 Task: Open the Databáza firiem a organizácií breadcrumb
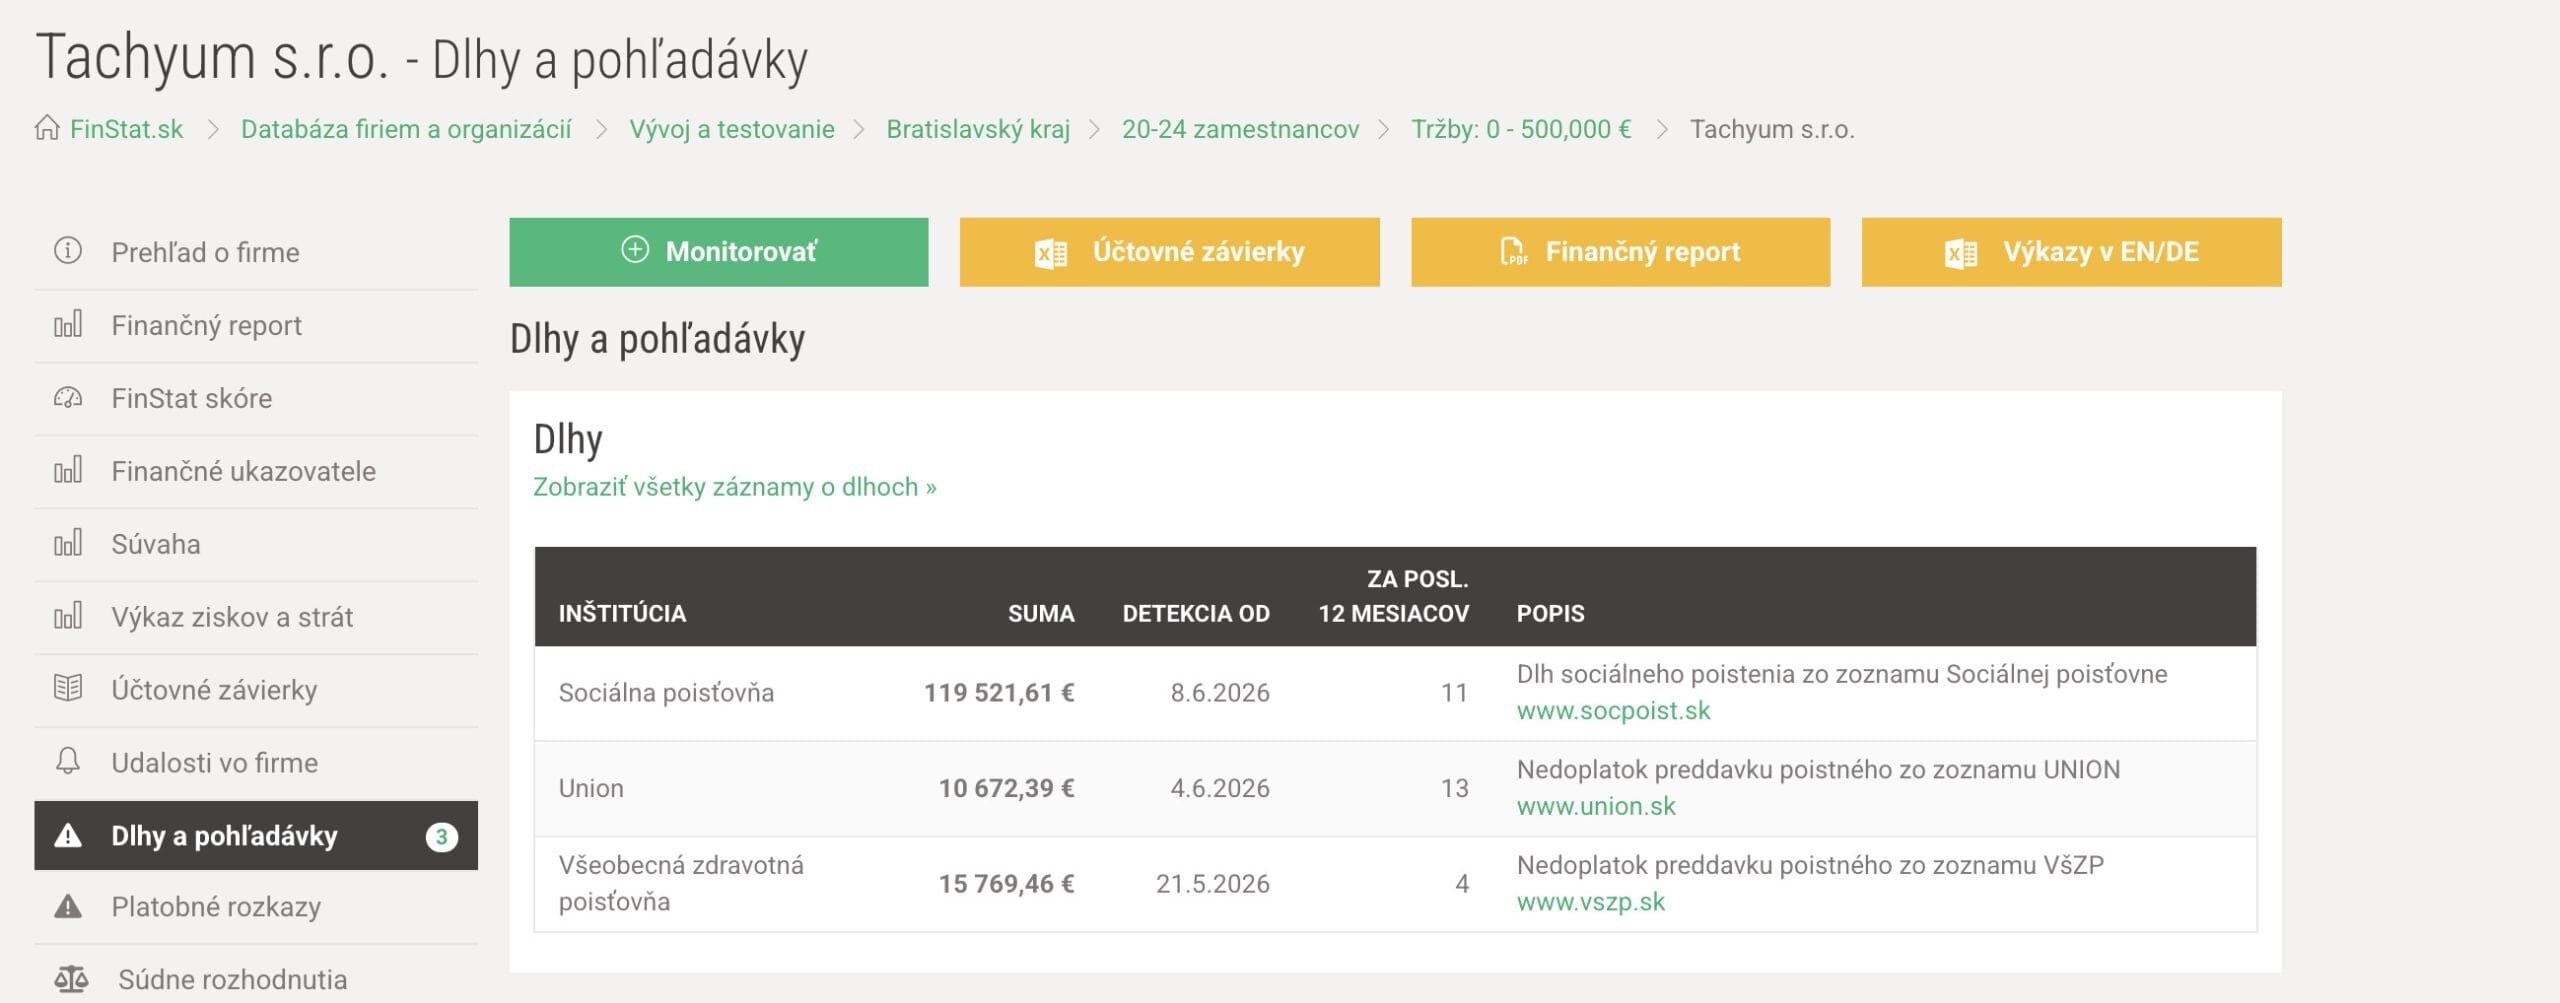pos(406,129)
